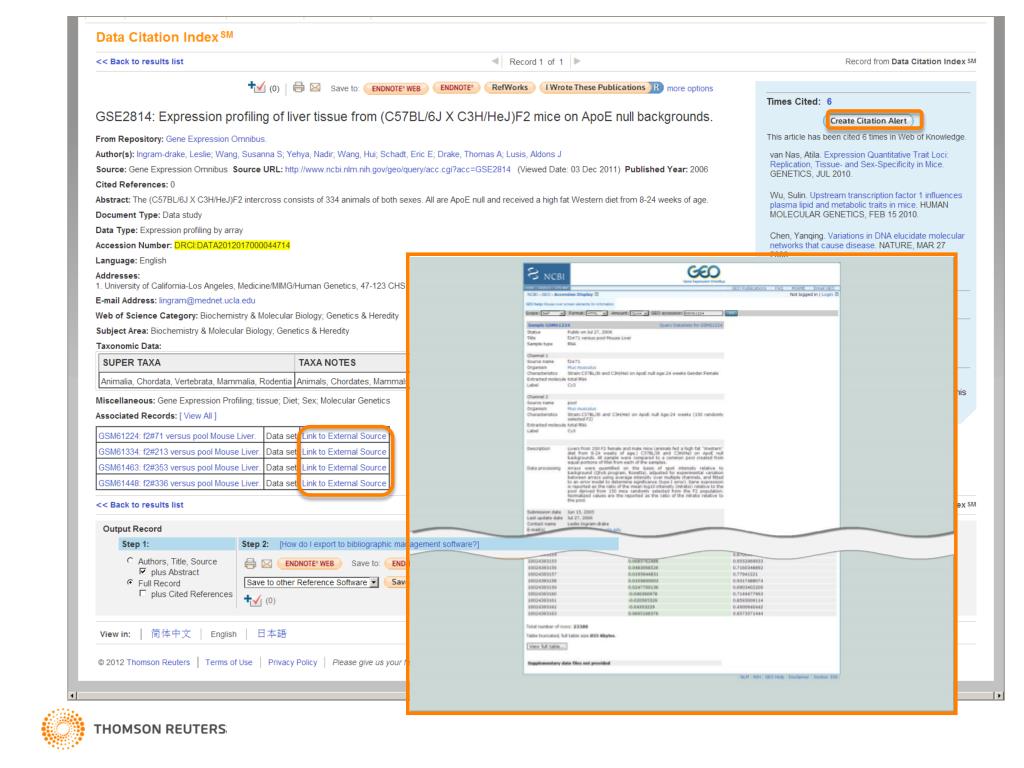Click ResearcherID badge beside I Wrote These Publications

[x=657, y=88]
